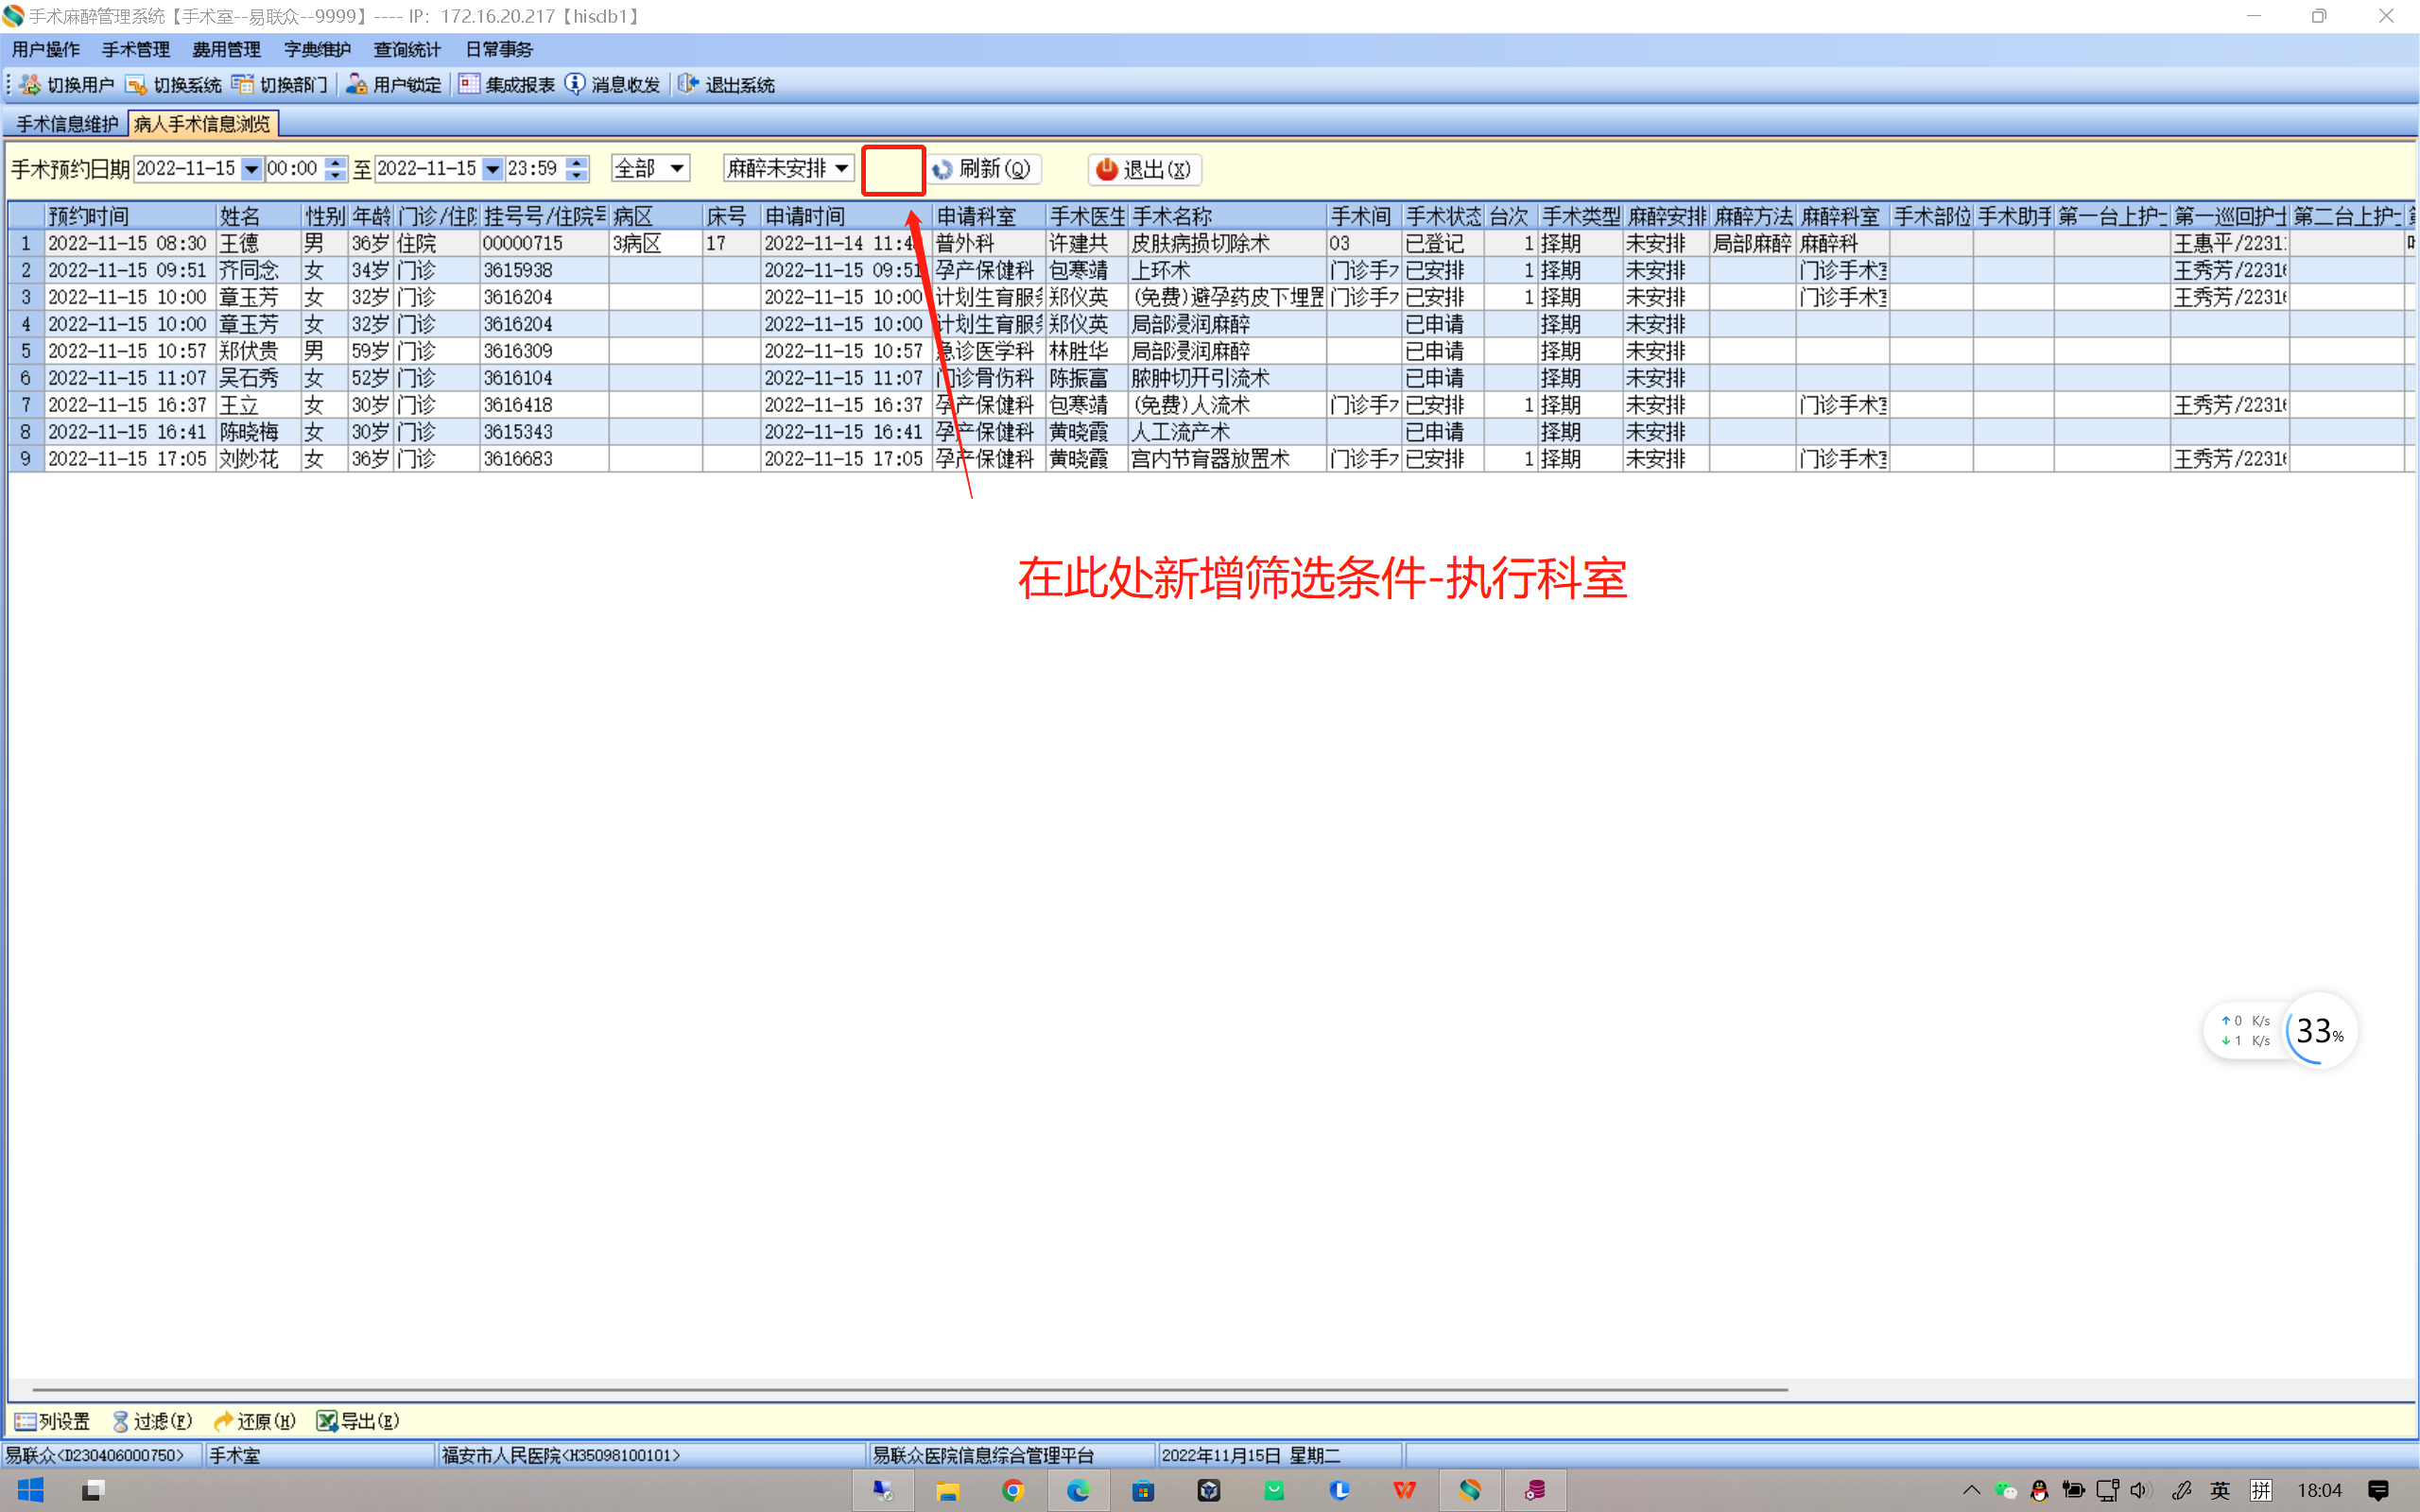Expand the start date dropdown arrow
The image size is (2420, 1512).
(x=251, y=169)
